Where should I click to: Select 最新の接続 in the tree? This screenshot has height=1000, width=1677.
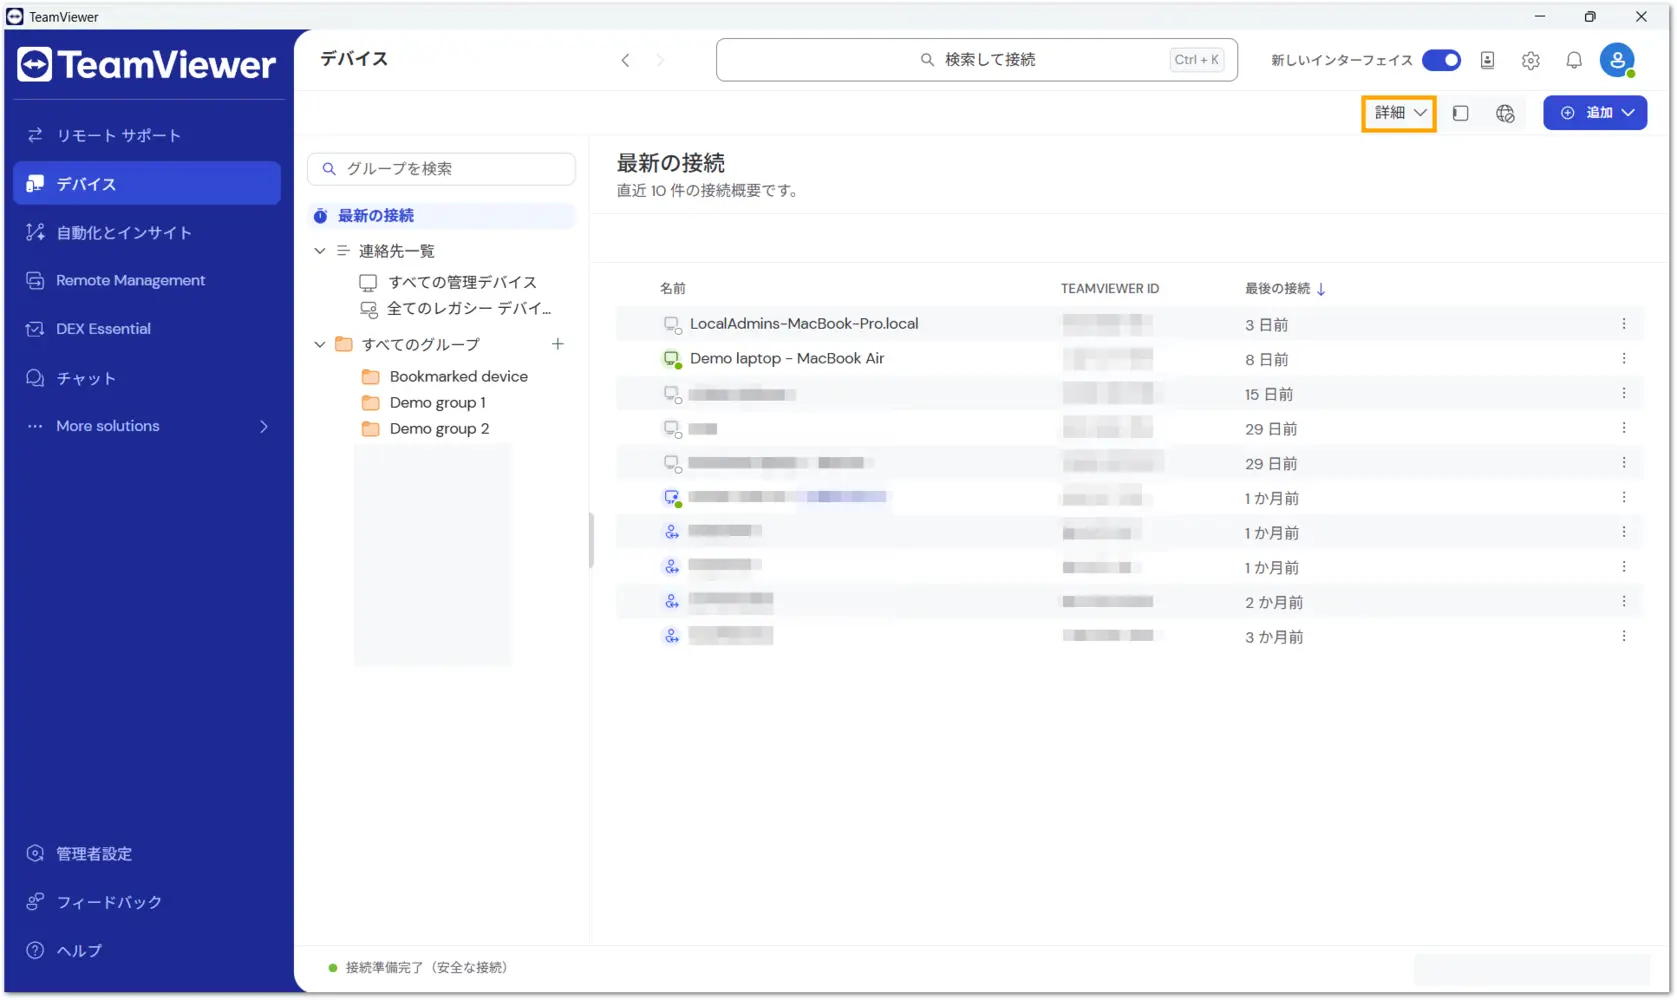tap(441, 215)
